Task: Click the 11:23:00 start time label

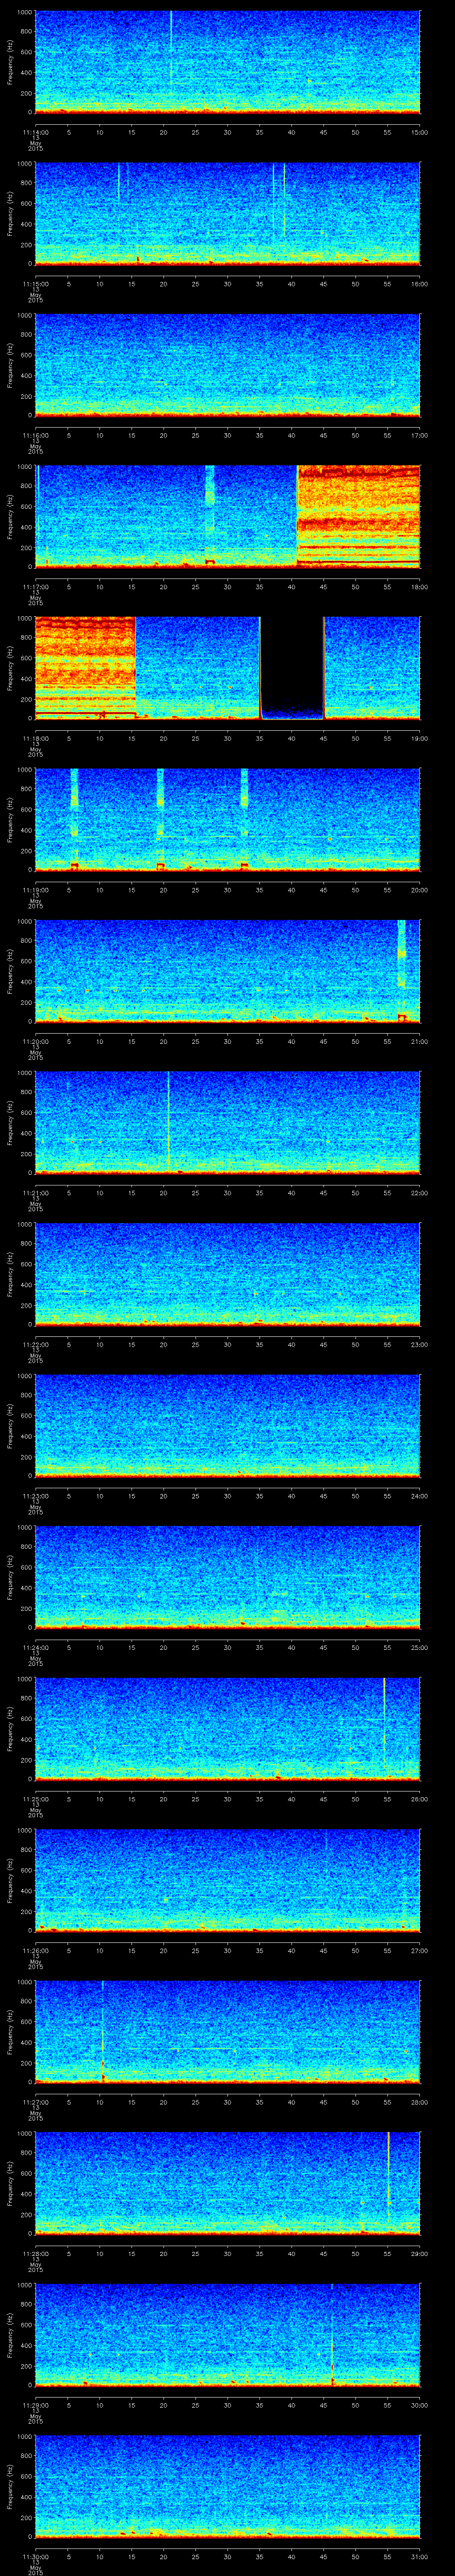Action: tap(35, 1496)
